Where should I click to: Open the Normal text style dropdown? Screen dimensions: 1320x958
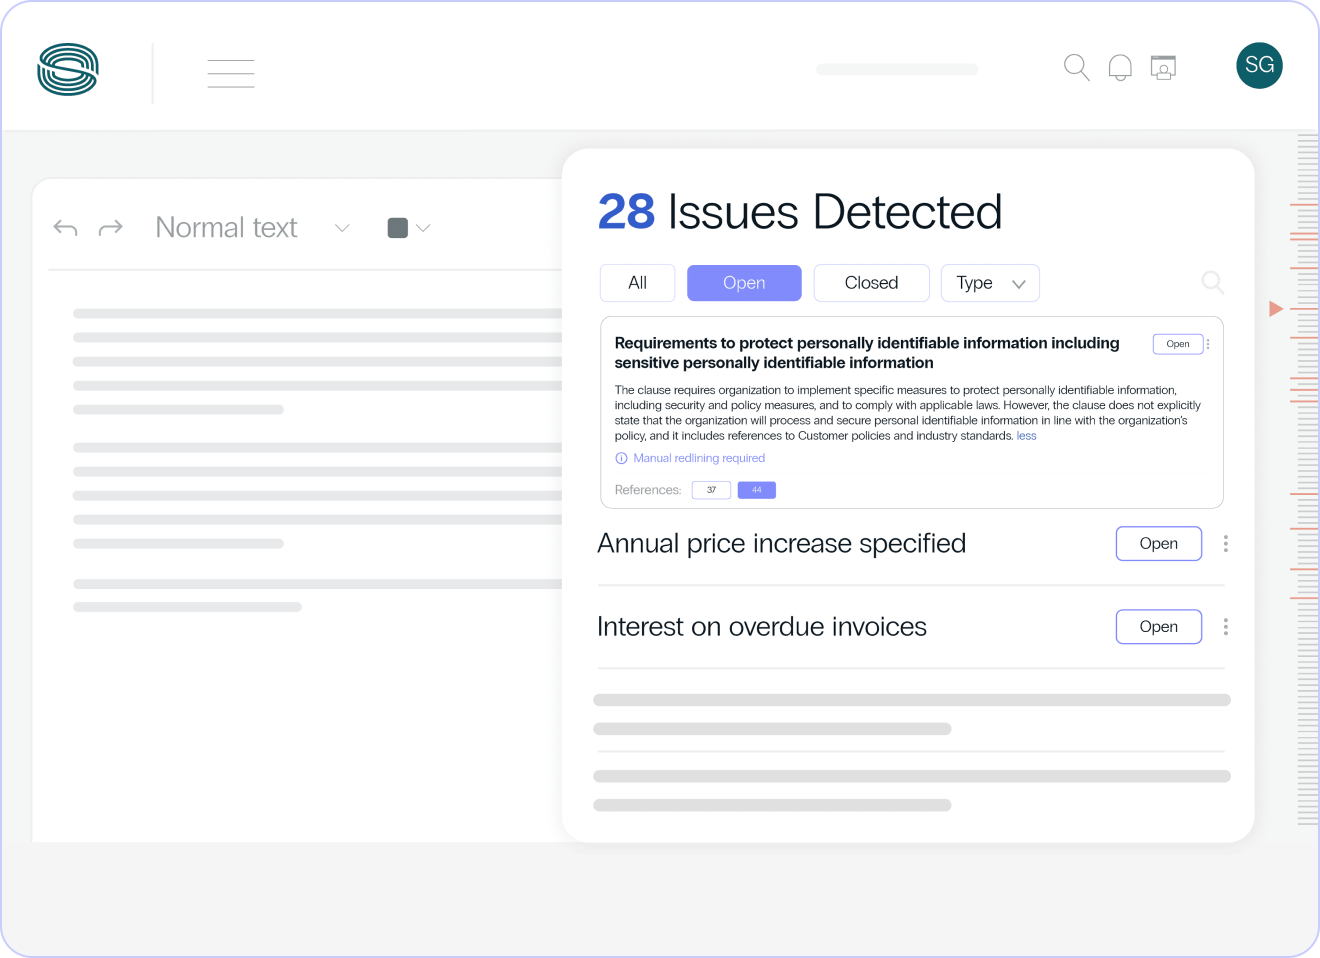click(x=252, y=228)
